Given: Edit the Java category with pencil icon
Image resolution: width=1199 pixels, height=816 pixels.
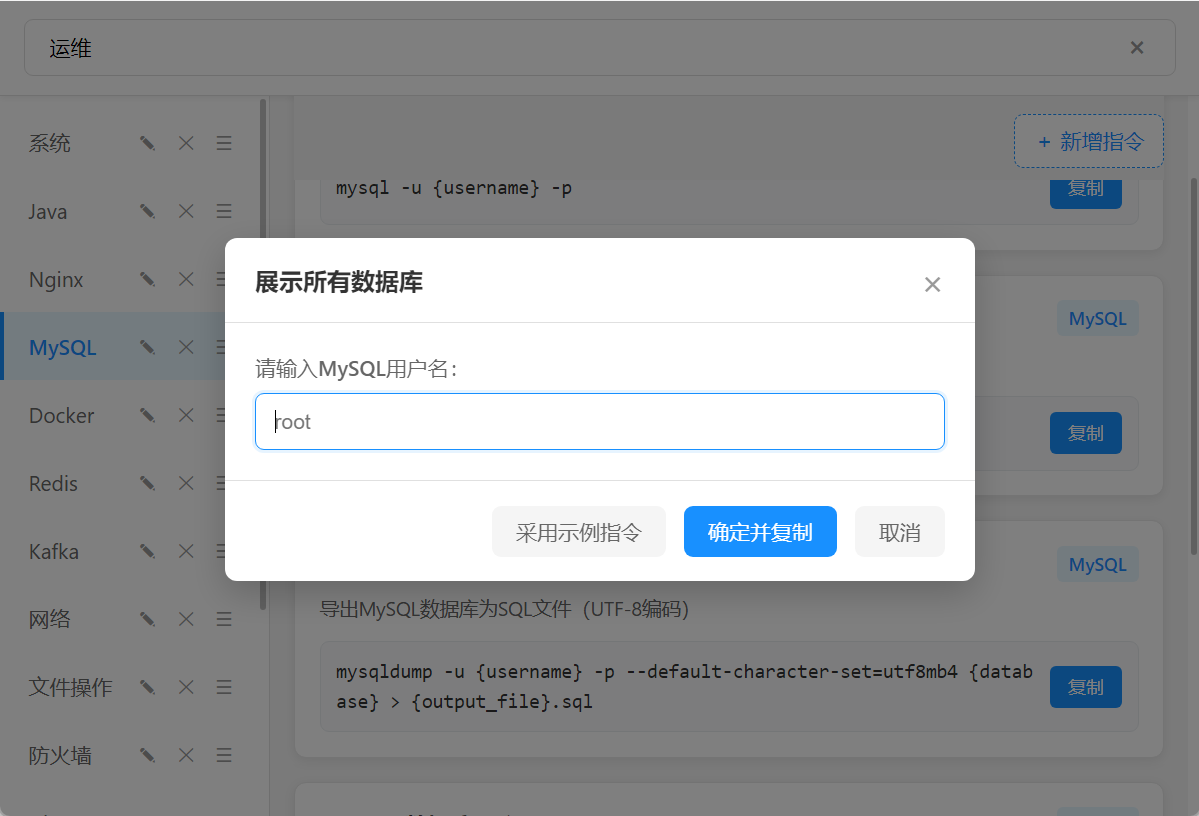Looking at the screenshot, I should tap(148, 211).
